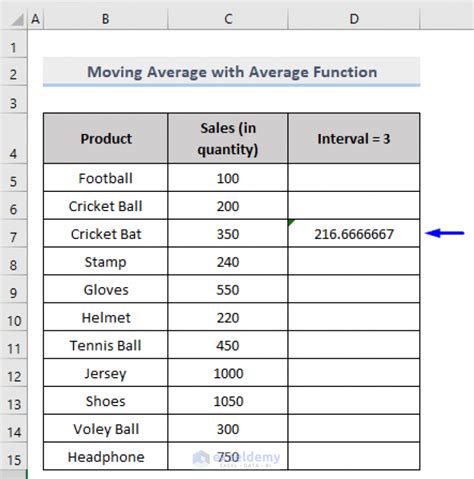Select row 12 header
Screen dimensions: 474x479
(x=13, y=373)
